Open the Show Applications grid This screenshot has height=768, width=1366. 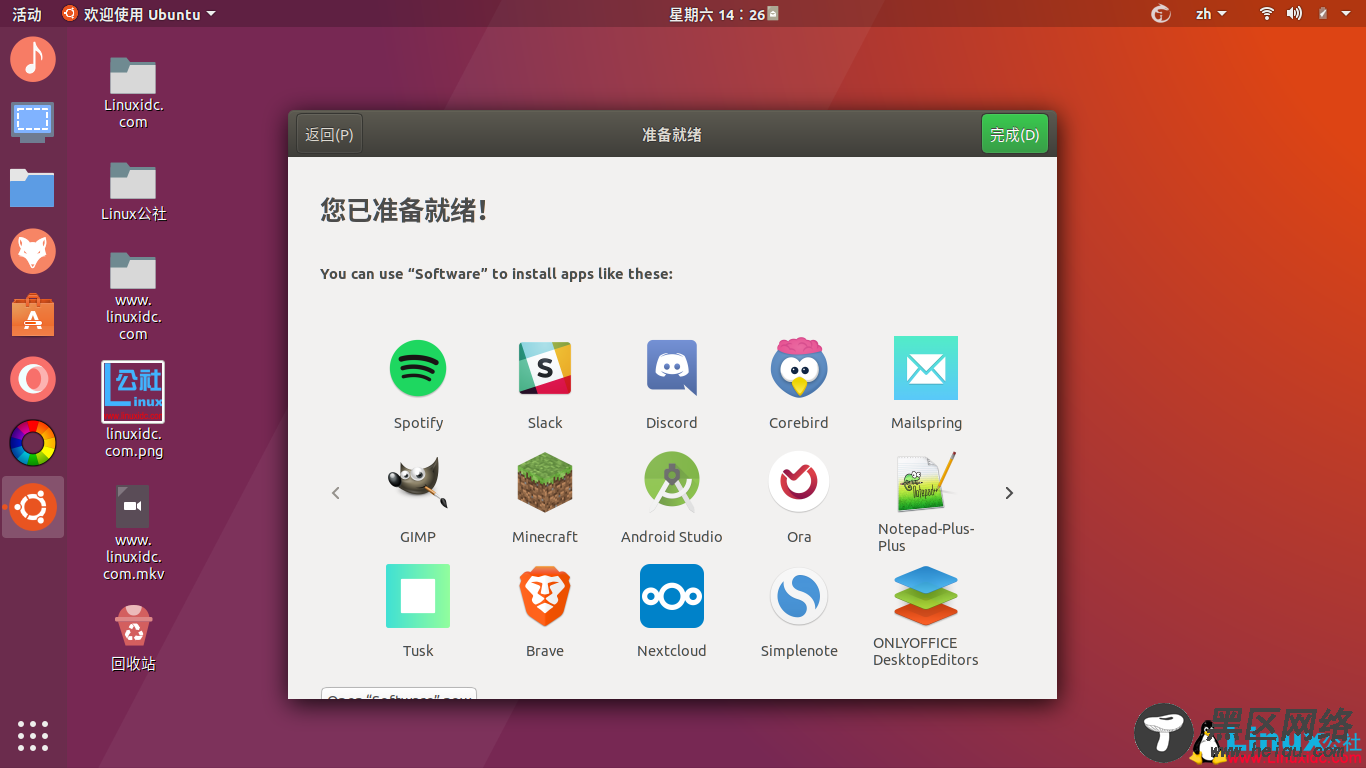(x=33, y=735)
